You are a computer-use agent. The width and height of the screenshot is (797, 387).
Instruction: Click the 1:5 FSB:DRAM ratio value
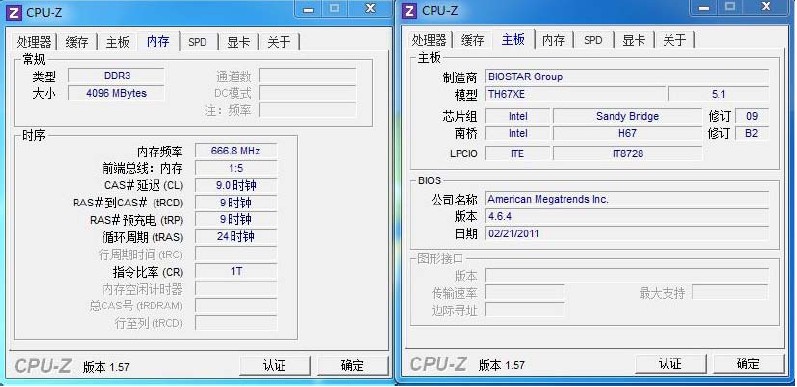236,168
